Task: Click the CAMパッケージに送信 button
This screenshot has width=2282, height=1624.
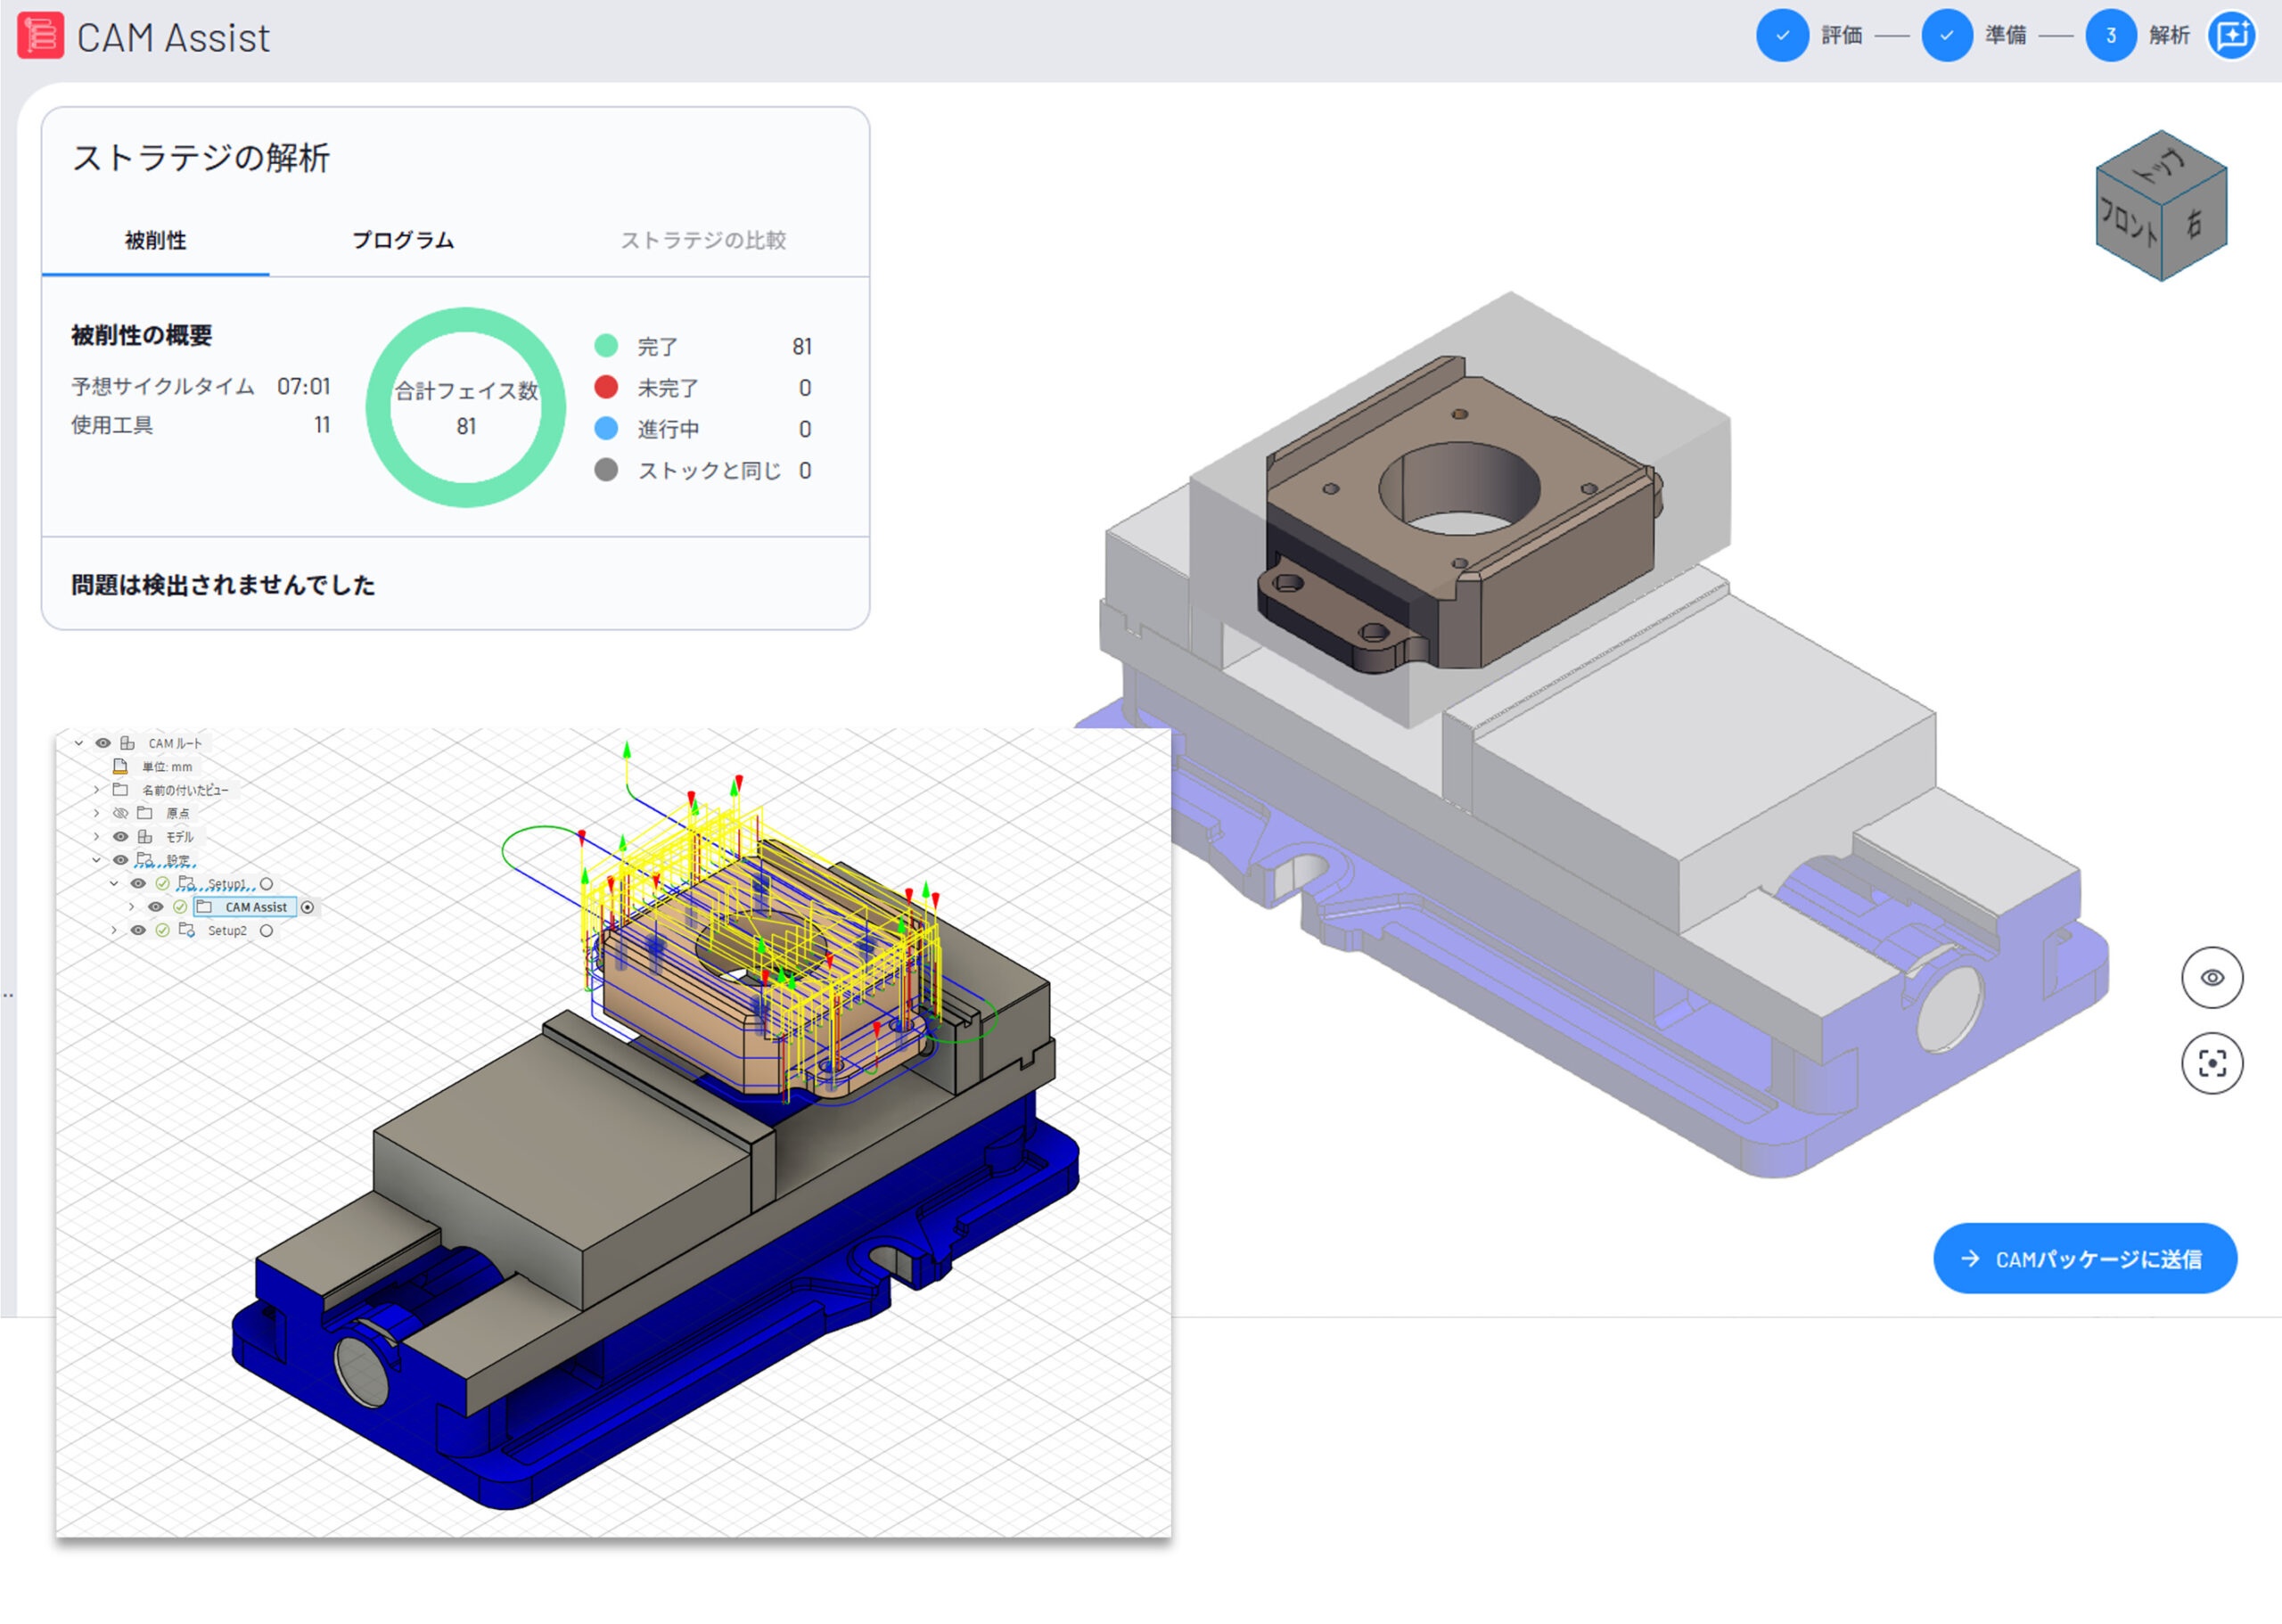Action: coord(2084,1258)
